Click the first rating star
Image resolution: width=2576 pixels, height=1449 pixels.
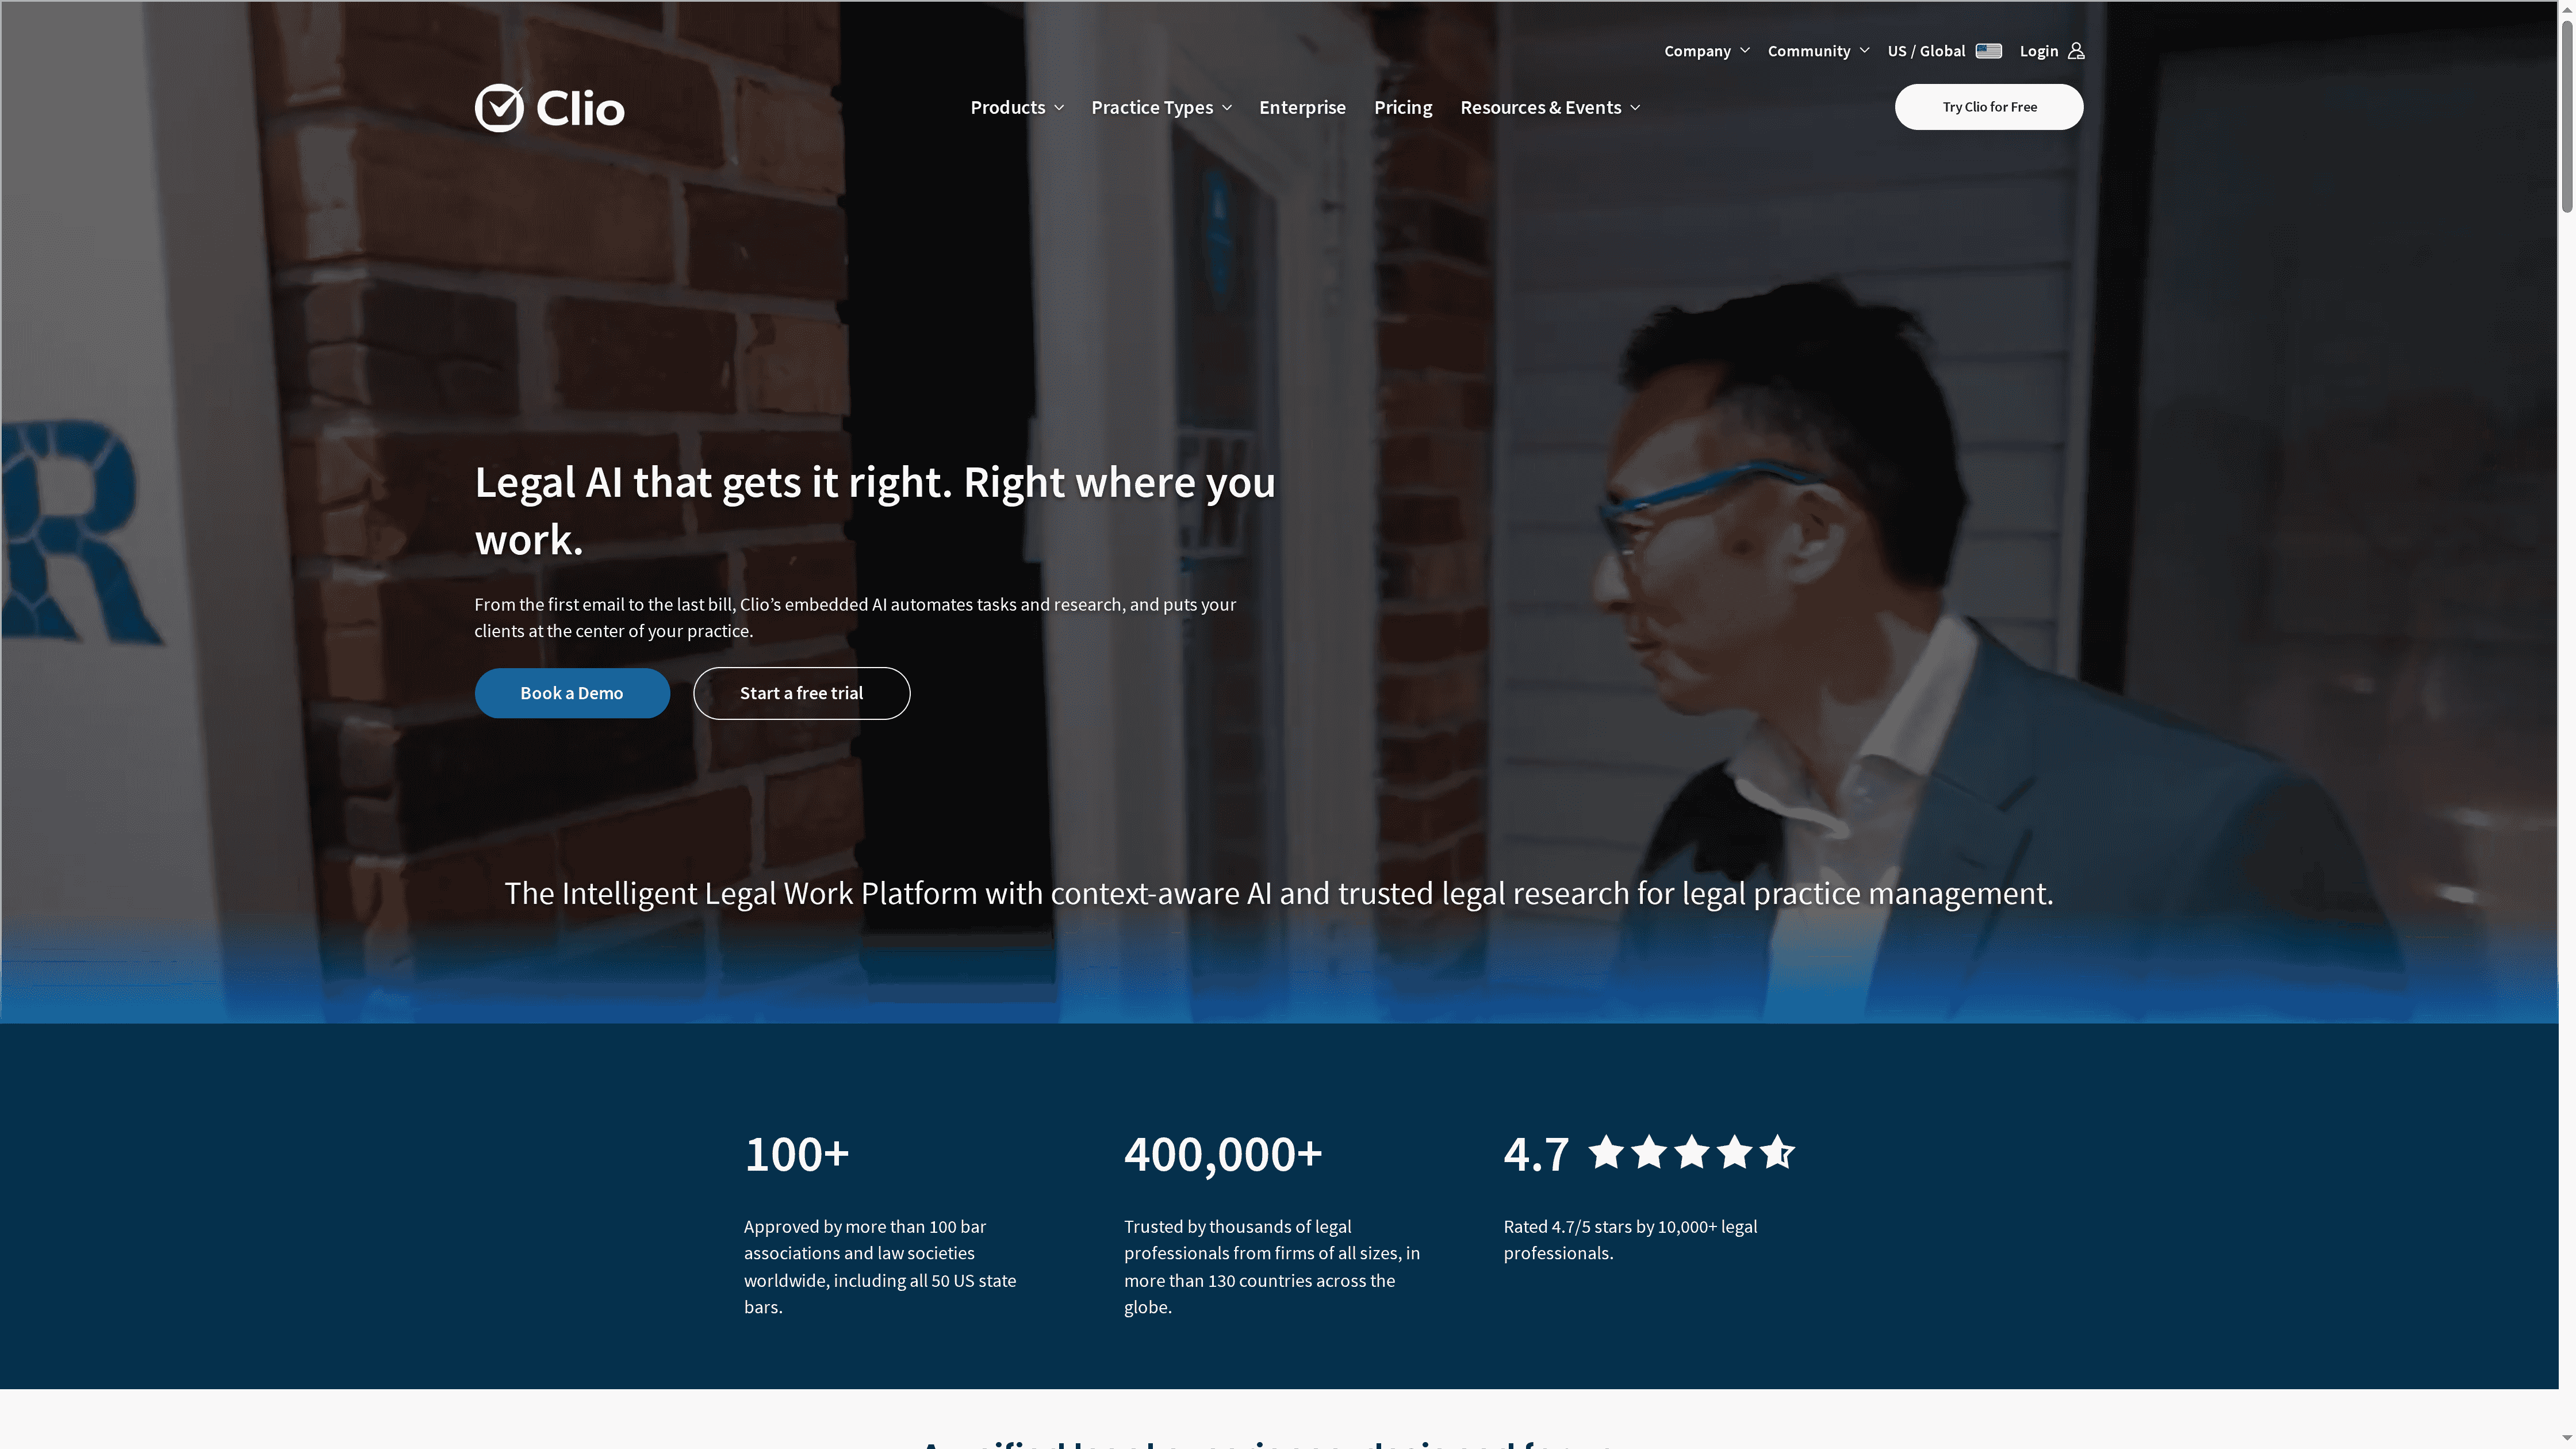point(1606,1152)
